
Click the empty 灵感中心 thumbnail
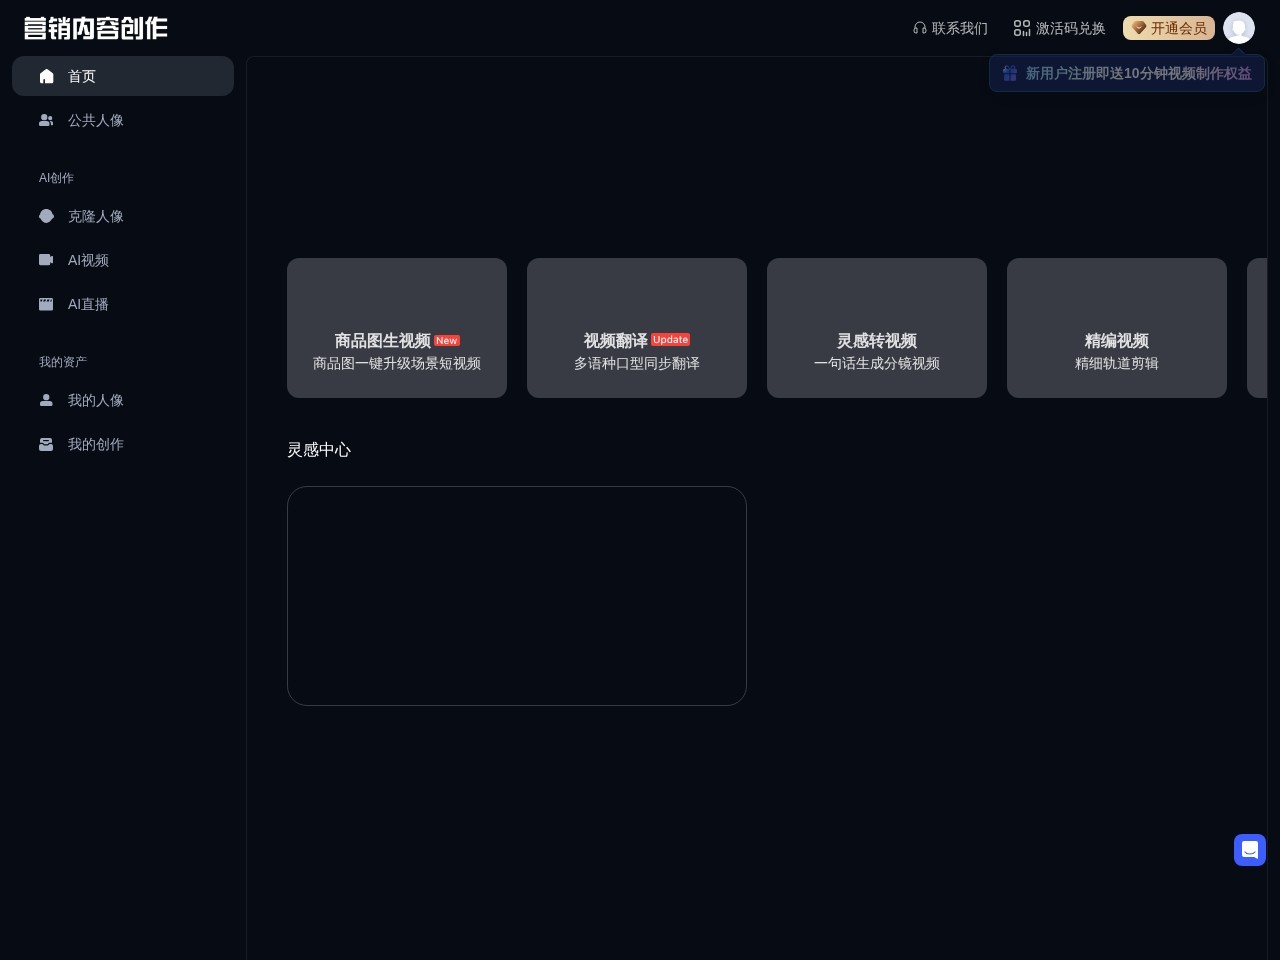point(517,596)
